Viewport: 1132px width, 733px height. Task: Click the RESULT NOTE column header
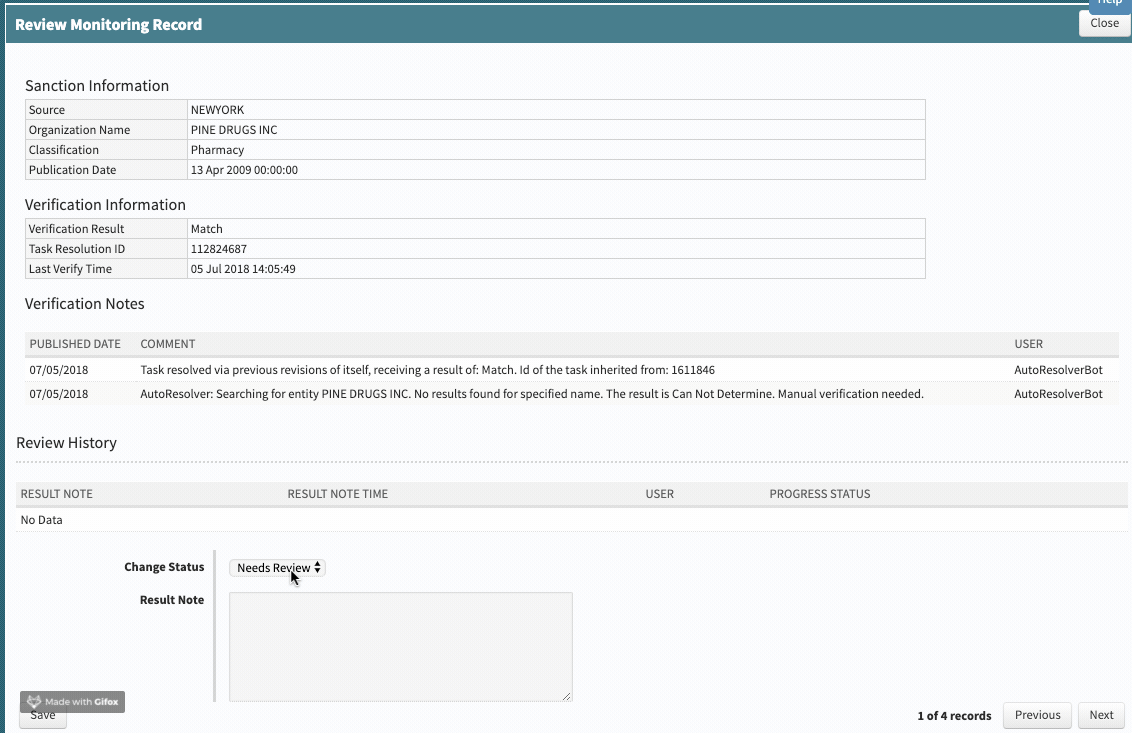click(x=57, y=494)
